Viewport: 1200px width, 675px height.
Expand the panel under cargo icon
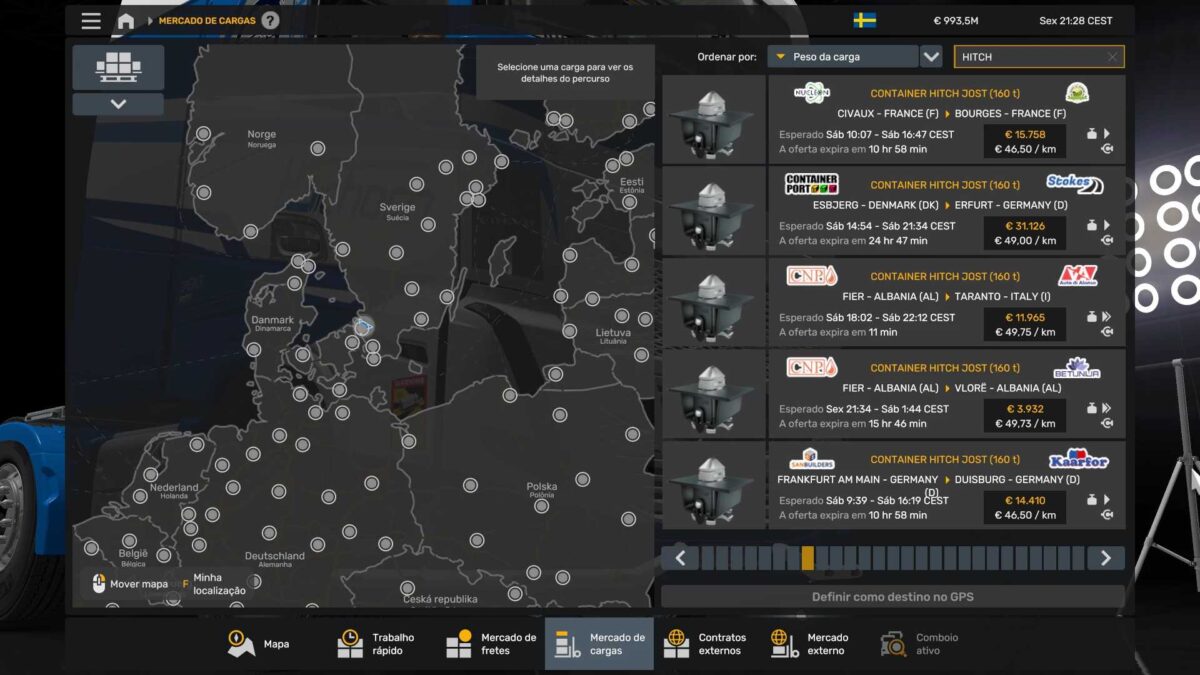(x=118, y=104)
